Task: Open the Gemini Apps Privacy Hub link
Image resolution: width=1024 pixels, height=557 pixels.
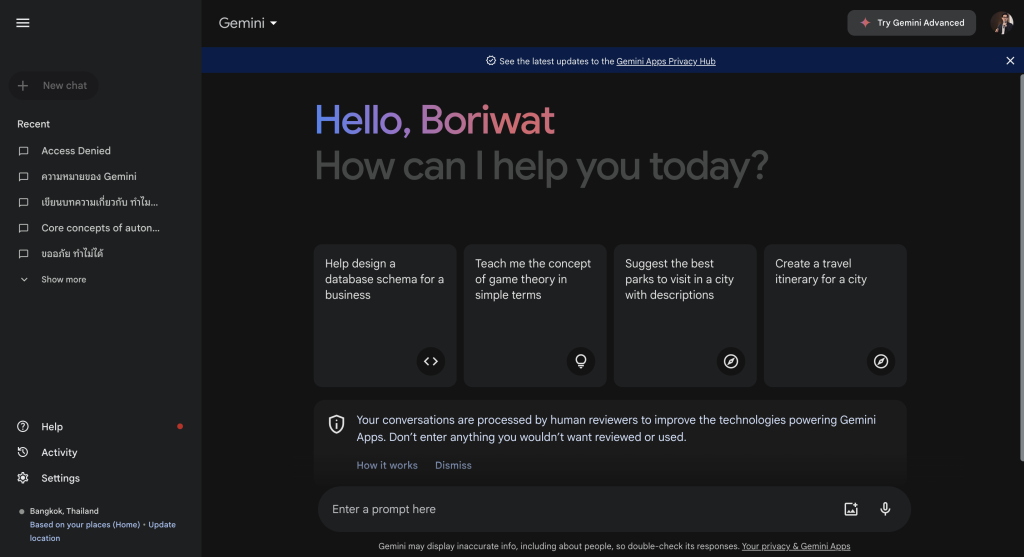Action: 665,61
